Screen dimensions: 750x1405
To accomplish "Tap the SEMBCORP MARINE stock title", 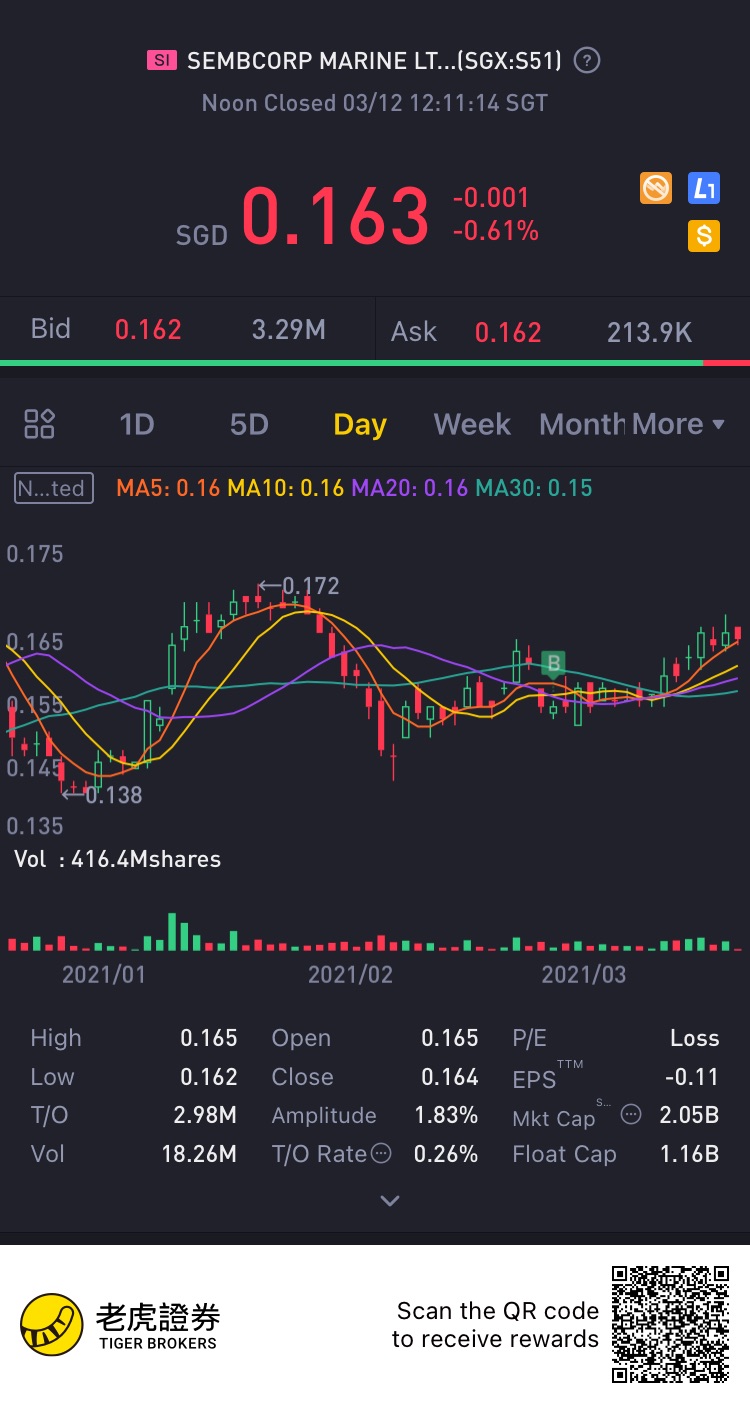I will (374, 61).
